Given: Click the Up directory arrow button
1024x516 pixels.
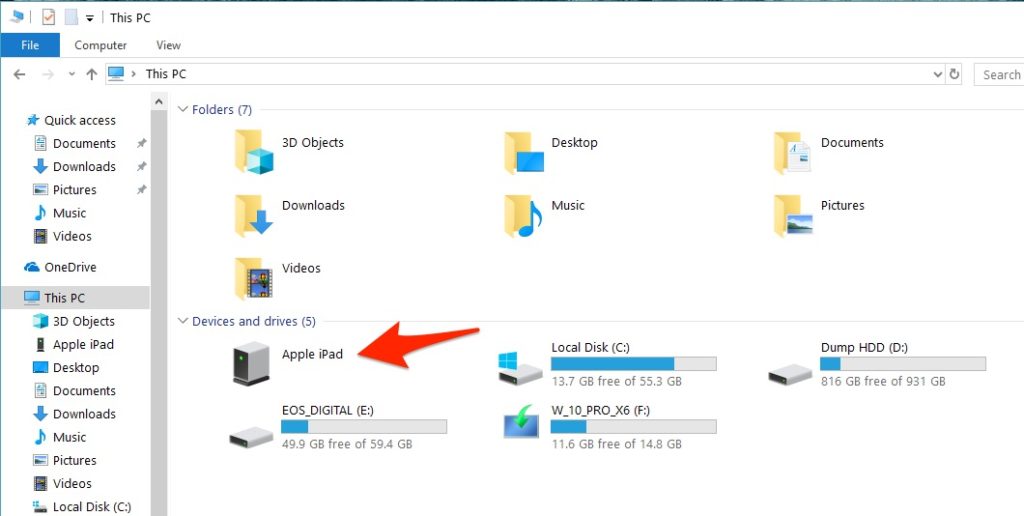Looking at the screenshot, I should pos(92,74).
